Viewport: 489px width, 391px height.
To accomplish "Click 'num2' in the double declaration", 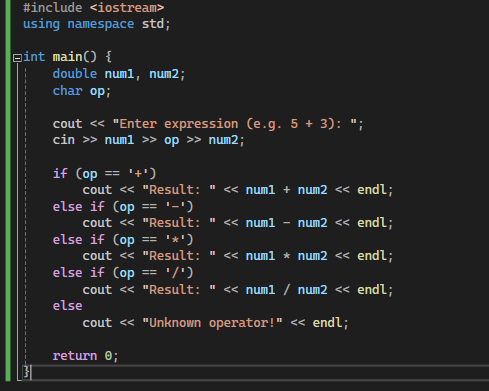I will coord(164,74).
